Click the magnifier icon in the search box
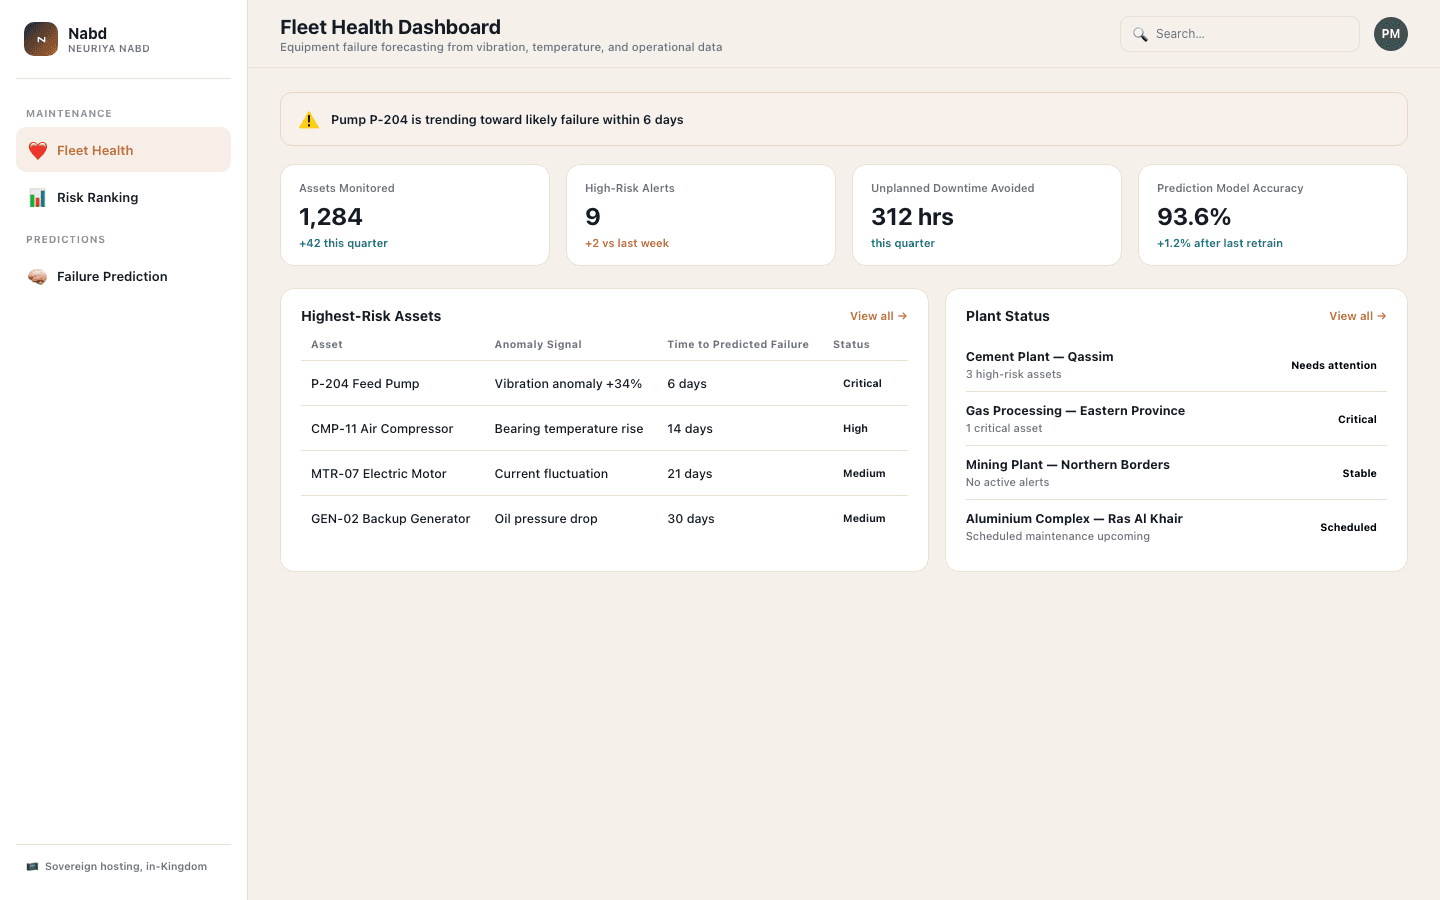The image size is (1440, 900). click(x=1140, y=34)
